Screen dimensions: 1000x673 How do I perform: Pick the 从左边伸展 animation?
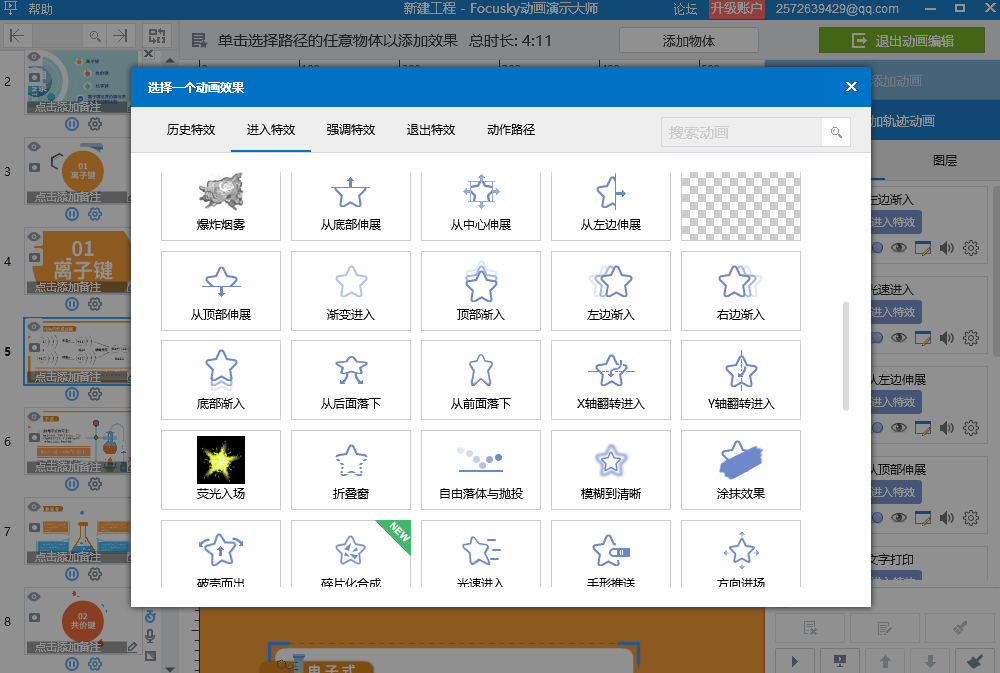click(611, 205)
